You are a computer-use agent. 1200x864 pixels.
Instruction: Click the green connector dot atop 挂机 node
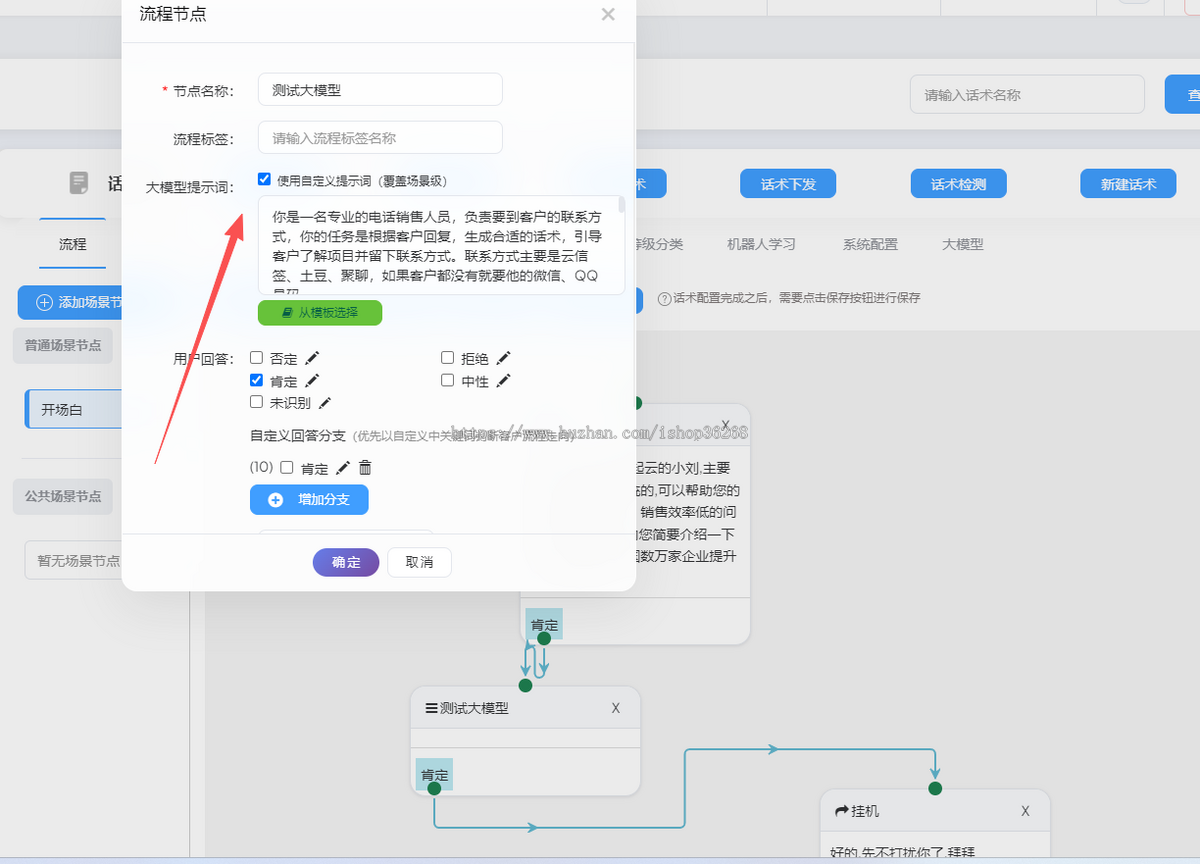coord(935,788)
